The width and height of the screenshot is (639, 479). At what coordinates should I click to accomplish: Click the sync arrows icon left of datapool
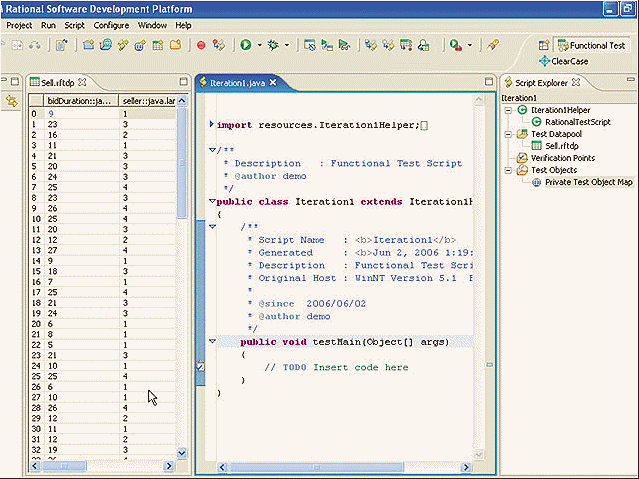(x=11, y=101)
